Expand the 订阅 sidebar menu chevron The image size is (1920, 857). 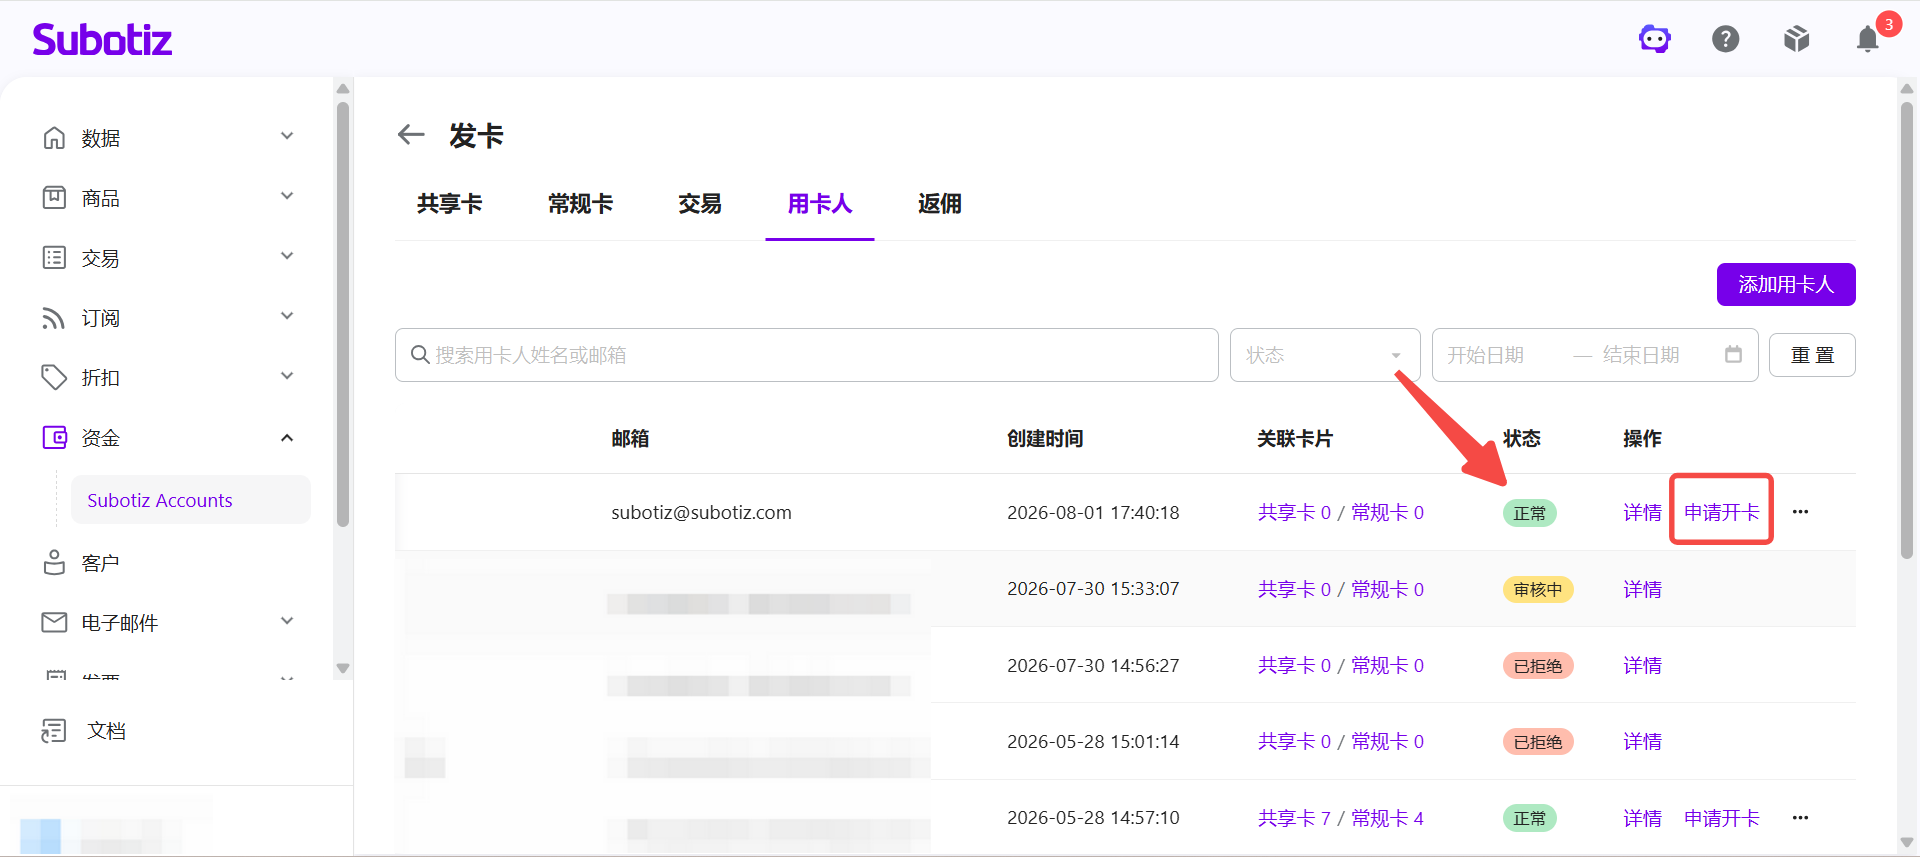point(287,316)
